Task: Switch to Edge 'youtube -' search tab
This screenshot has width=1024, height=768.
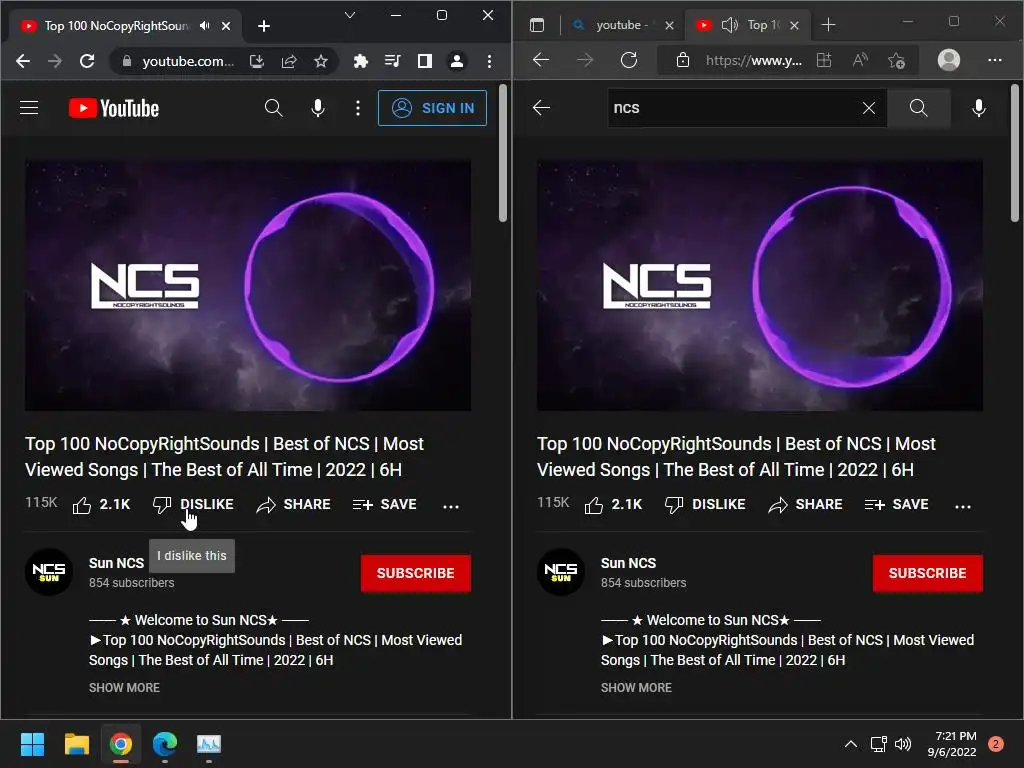Action: (620, 25)
